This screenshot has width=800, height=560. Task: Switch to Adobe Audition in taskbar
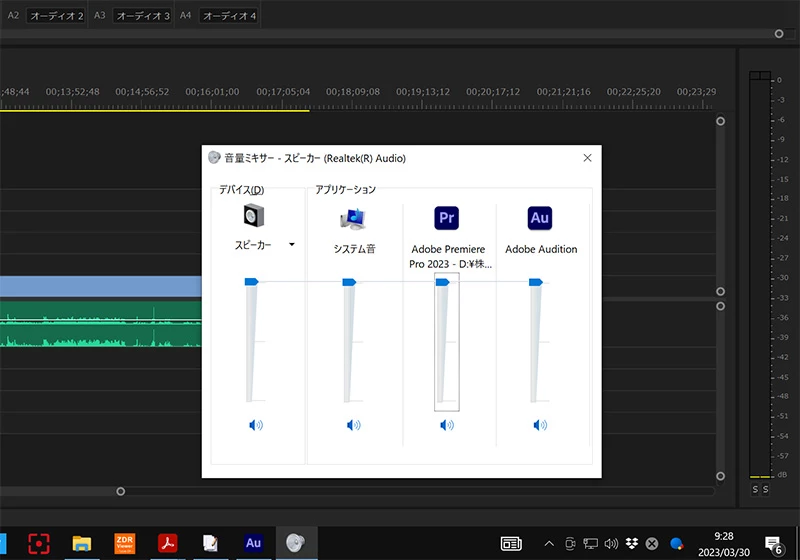pyautogui.click(x=253, y=543)
